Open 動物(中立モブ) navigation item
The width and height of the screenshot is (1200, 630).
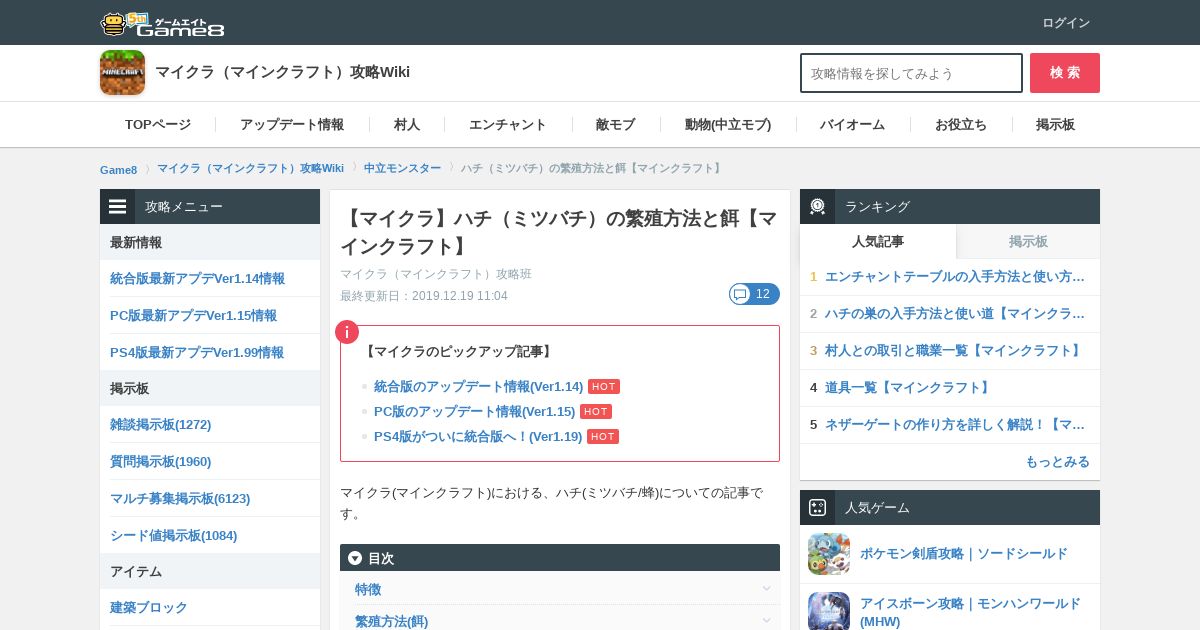tap(728, 125)
